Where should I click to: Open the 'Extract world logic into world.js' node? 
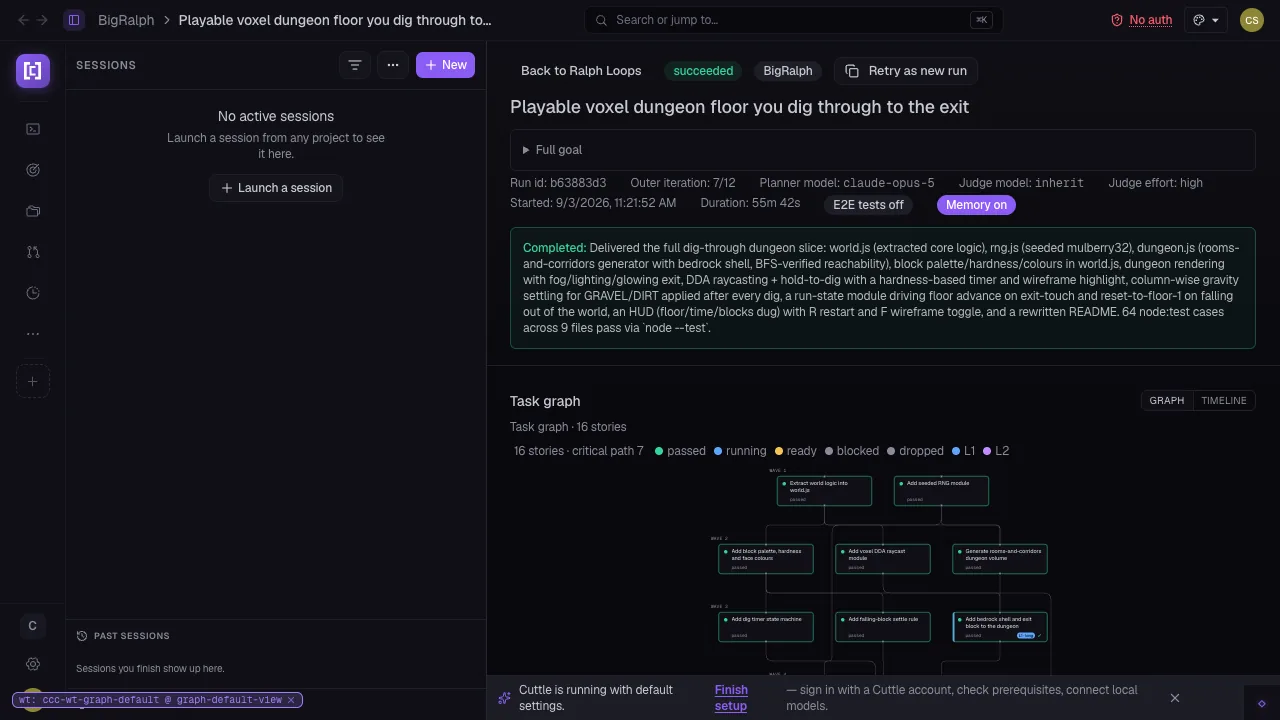click(x=824, y=491)
